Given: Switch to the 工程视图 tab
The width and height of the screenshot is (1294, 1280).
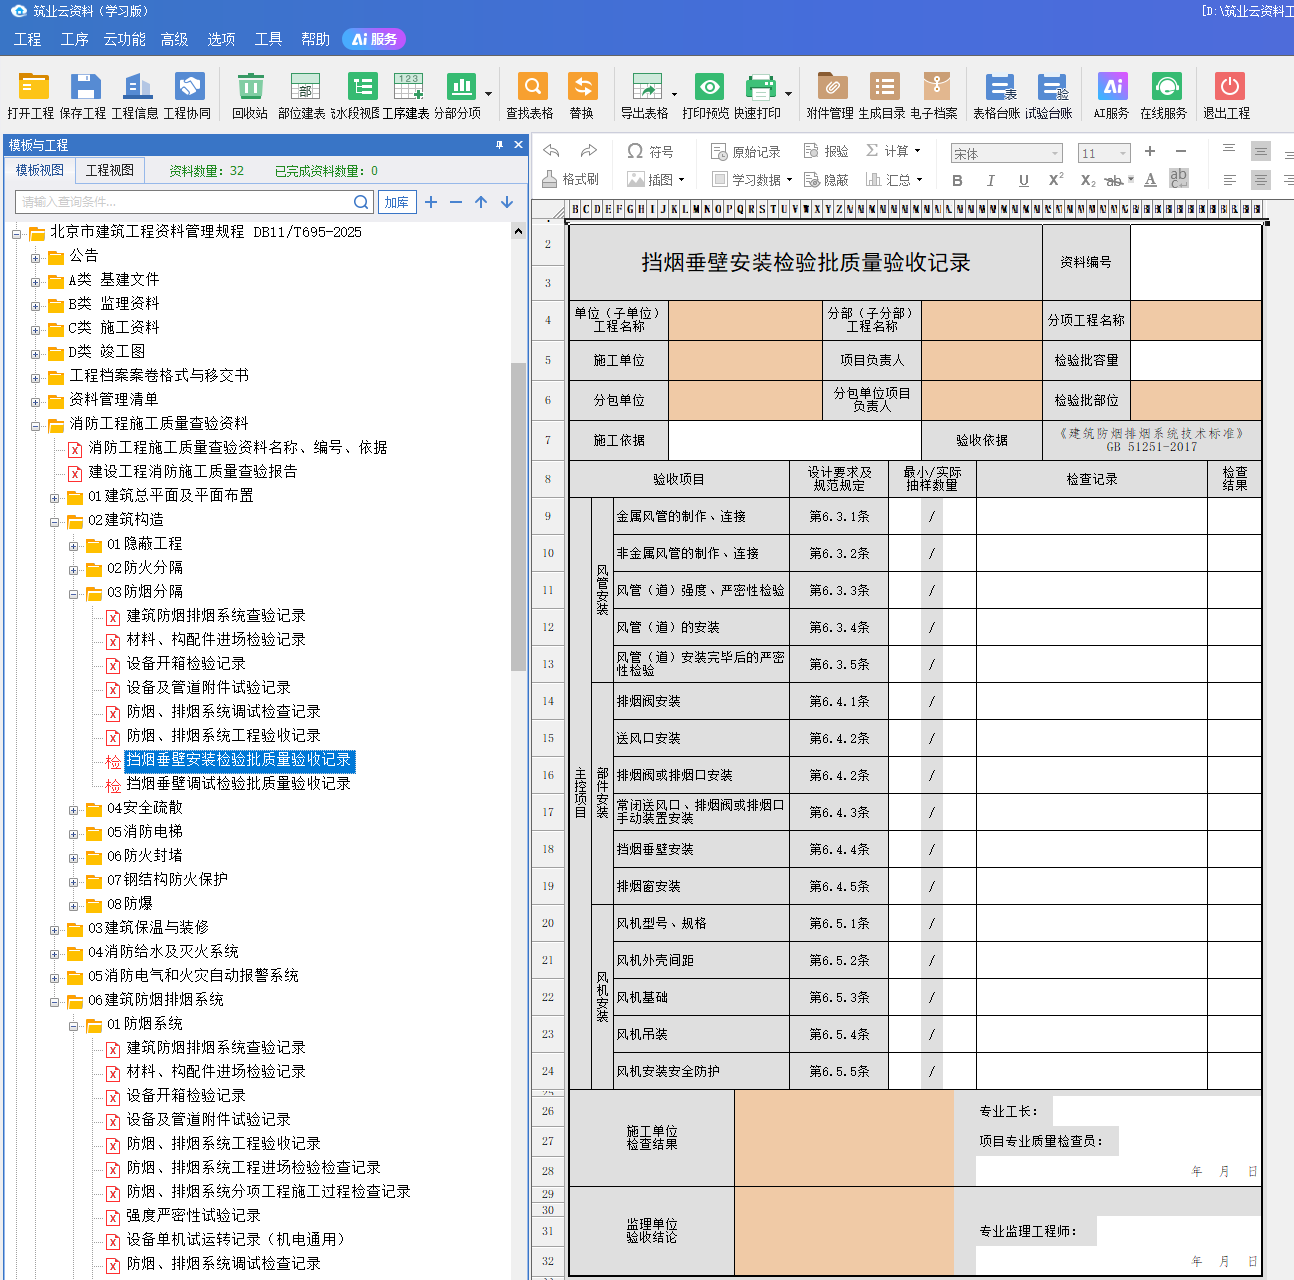Looking at the screenshot, I should pos(110,170).
